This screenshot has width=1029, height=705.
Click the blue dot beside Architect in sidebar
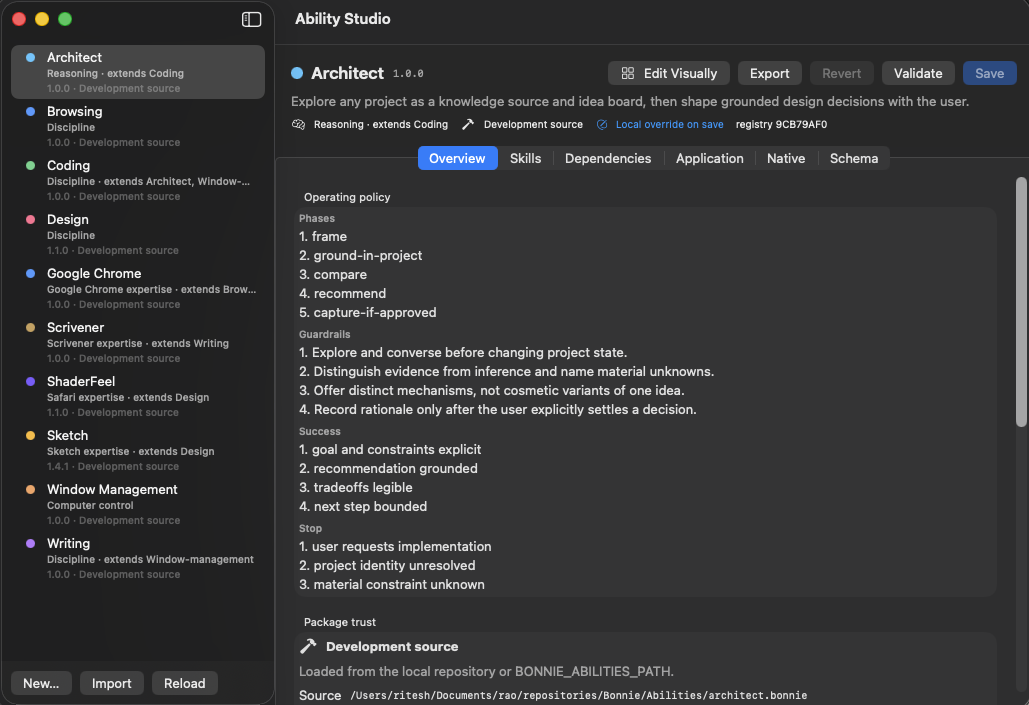(30, 57)
